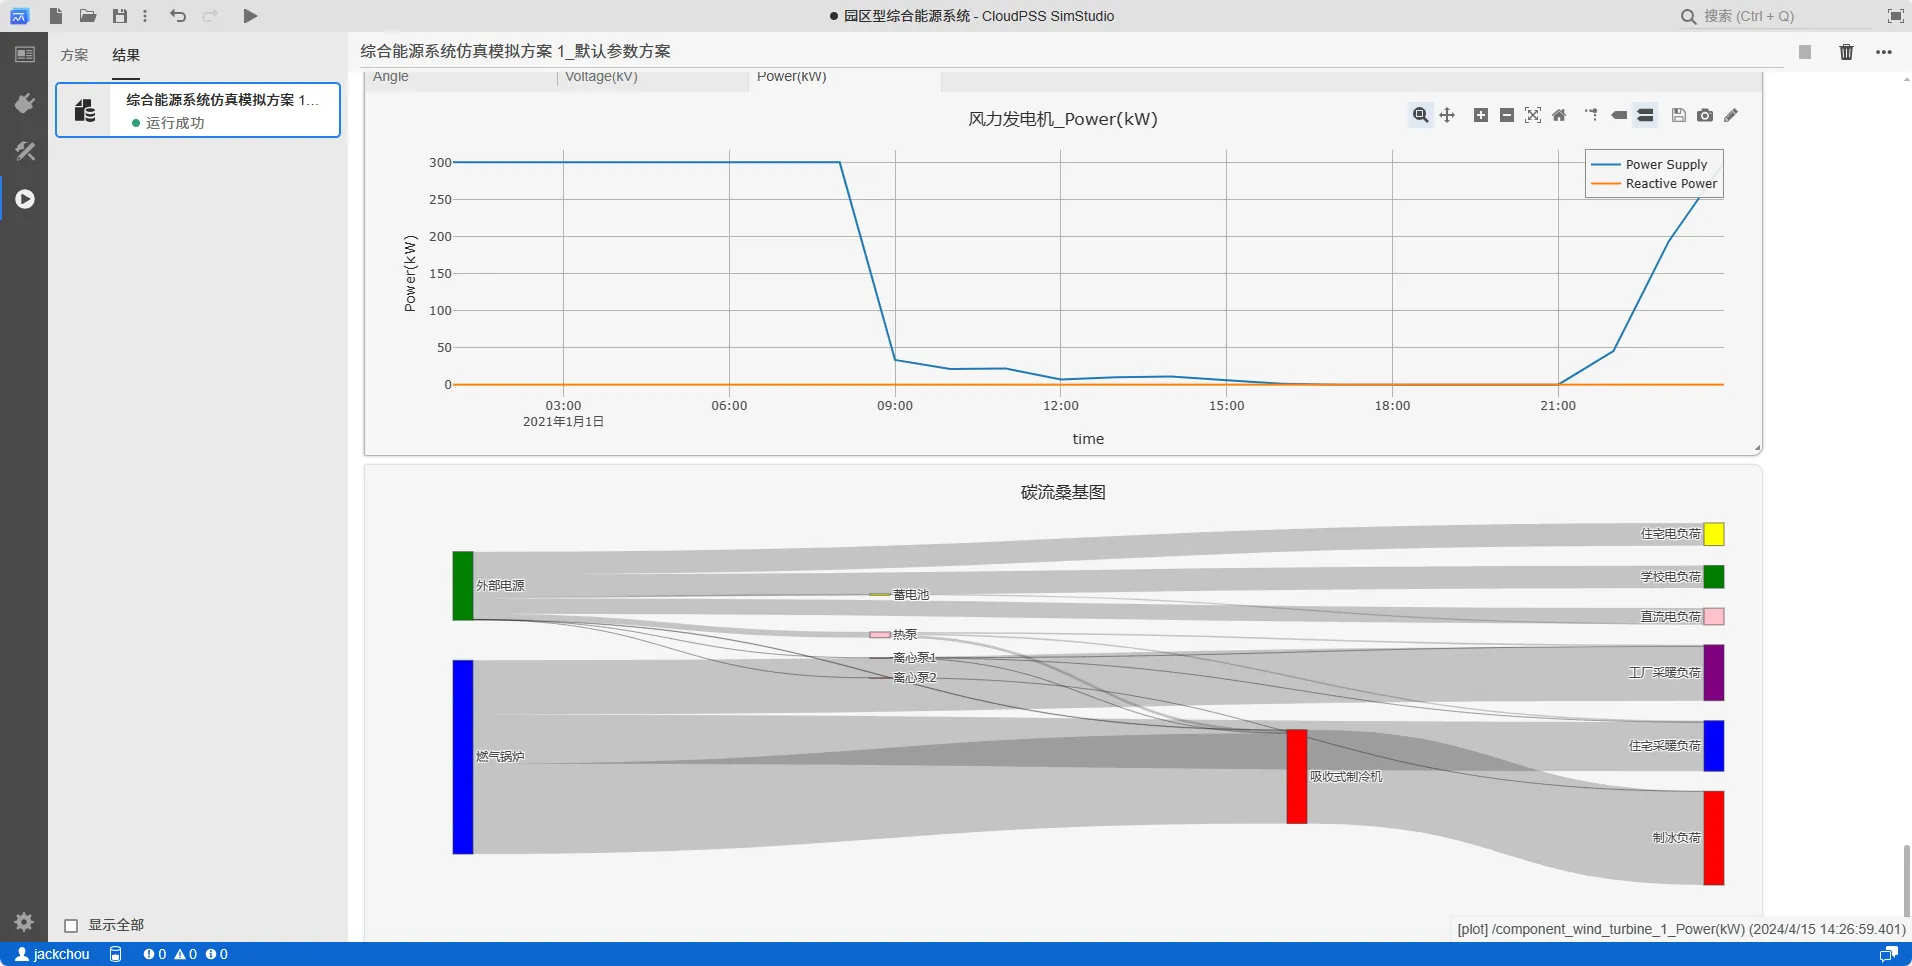Screen dimensions: 1912x966
Task: Click the pink 热泵 Sankey node
Action: 880,635
